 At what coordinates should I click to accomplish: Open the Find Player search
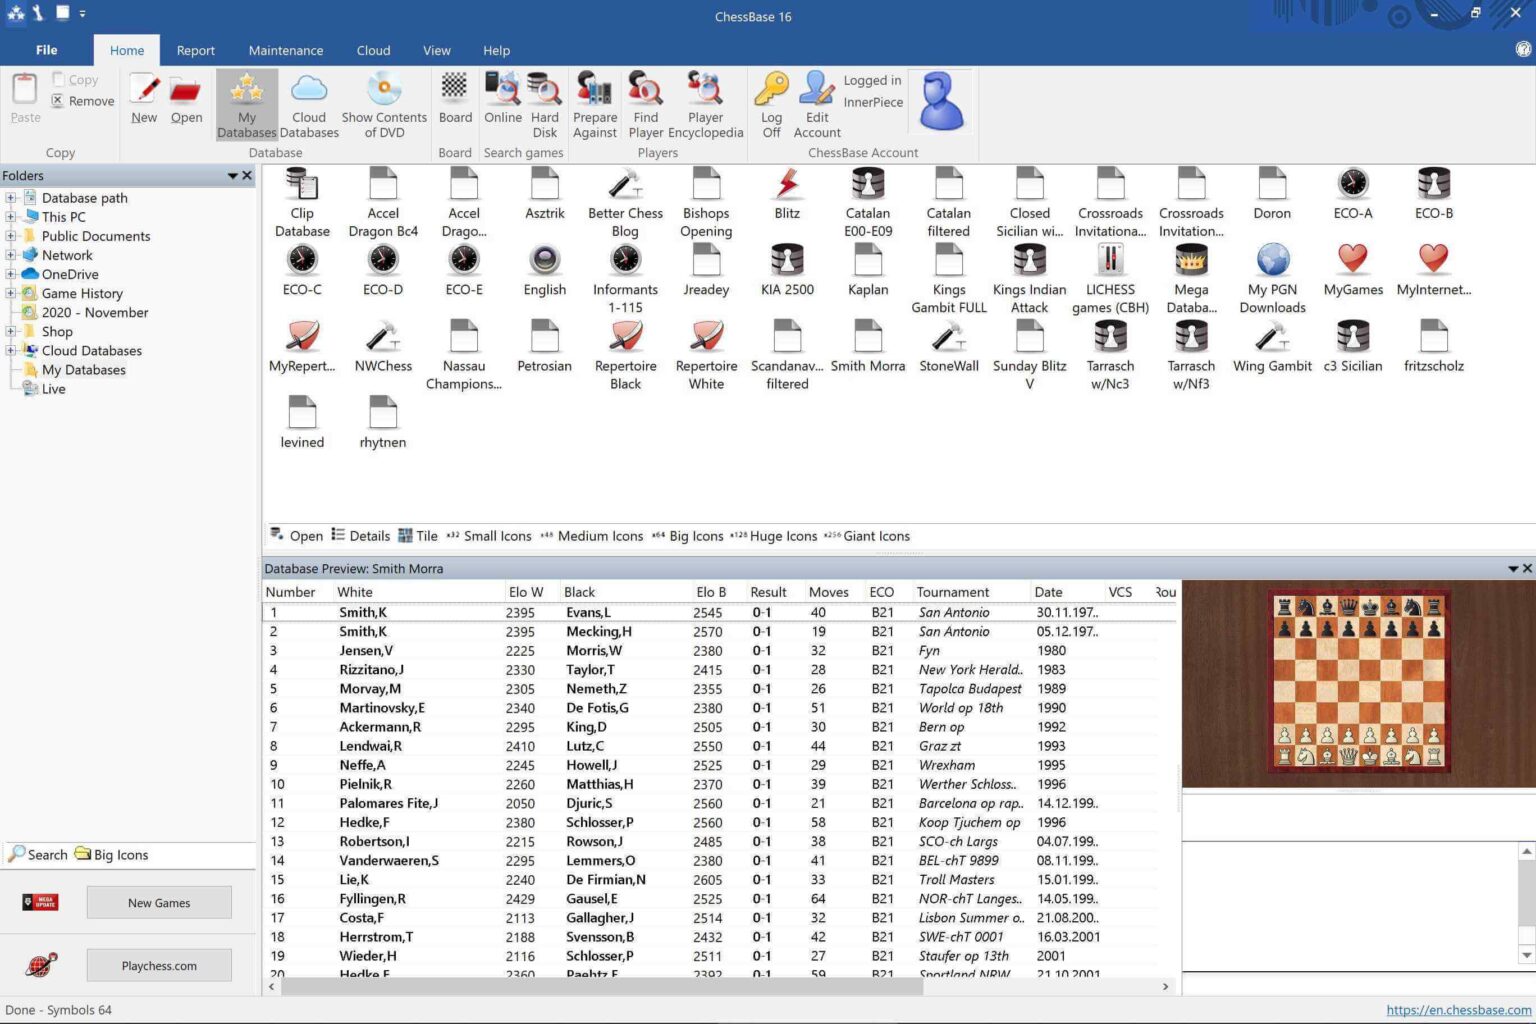click(645, 100)
